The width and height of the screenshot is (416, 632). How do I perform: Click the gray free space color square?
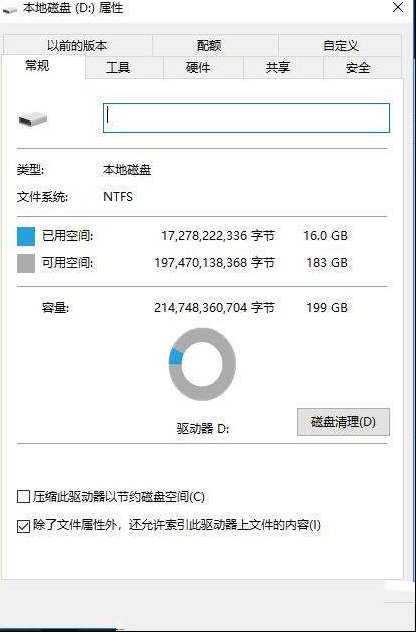pos(26,264)
